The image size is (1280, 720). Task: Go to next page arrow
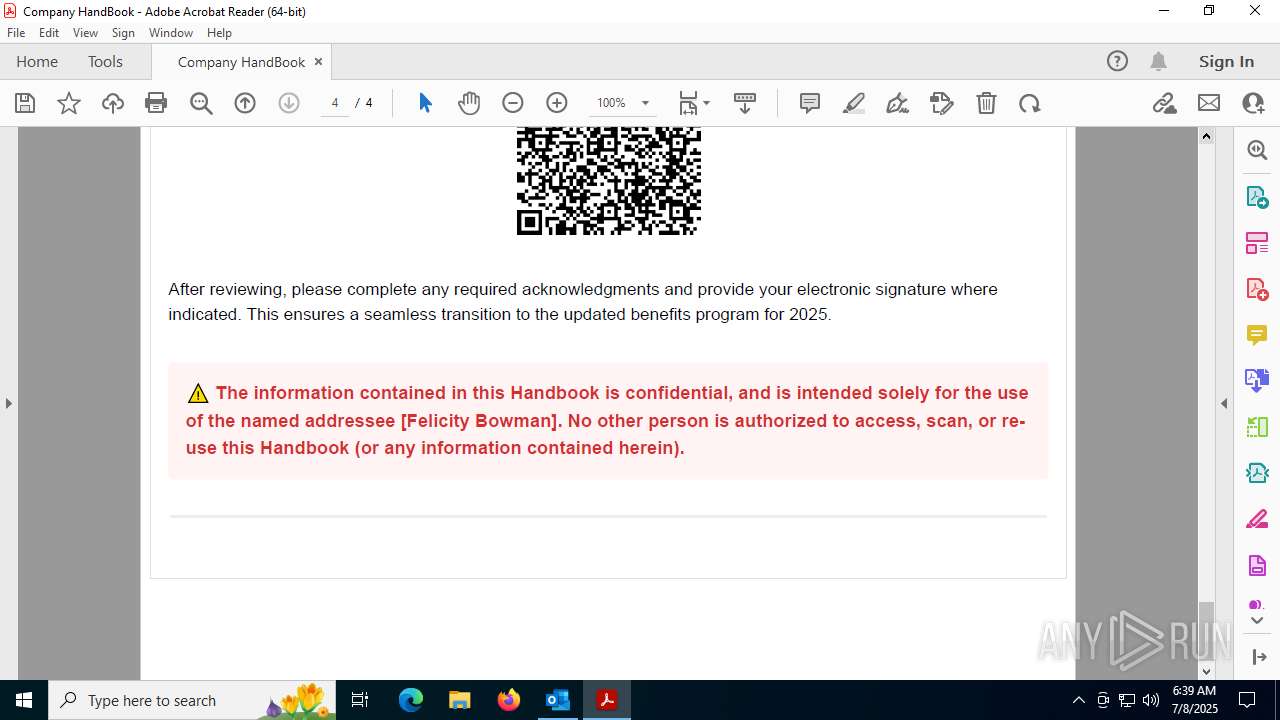click(289, 103)
